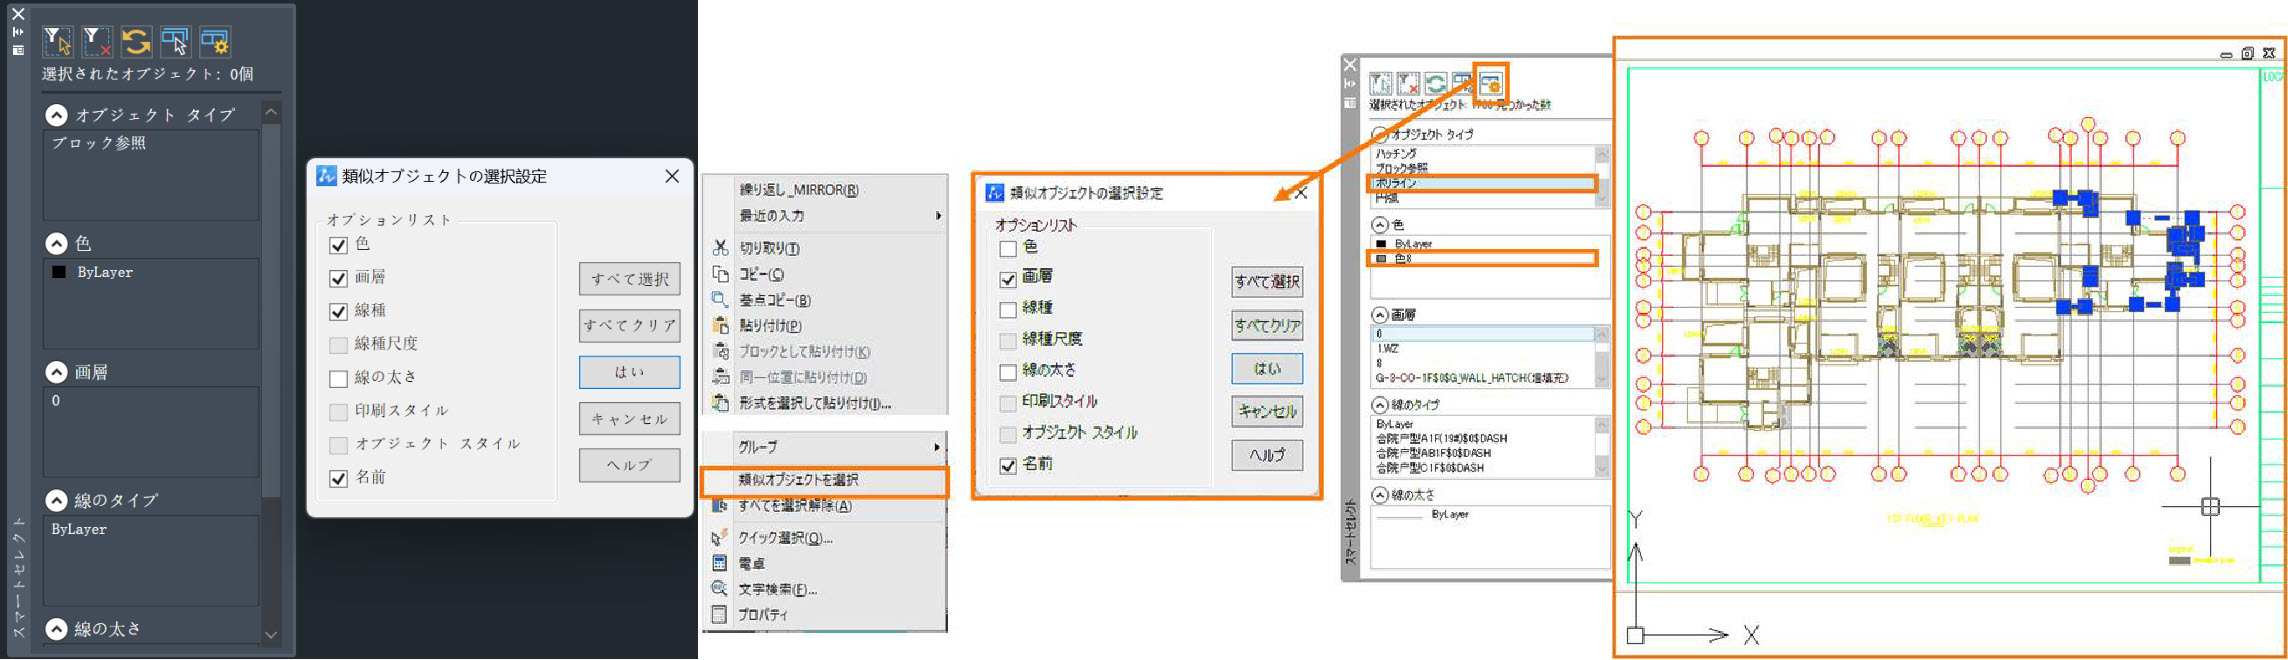2288x660 pixels.
Task: Check 線種 checkbox in the middle dialog
Action: click(x=1008, y=310)
